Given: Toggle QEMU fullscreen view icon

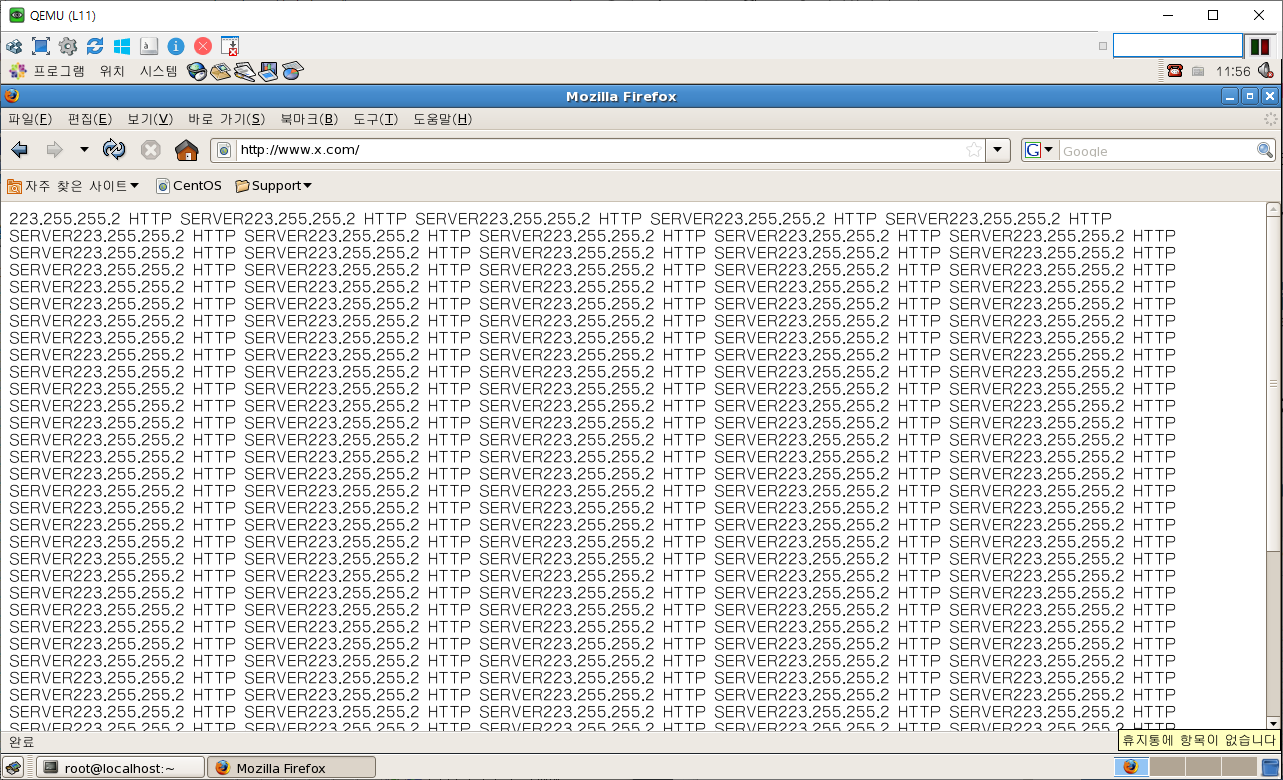Looking at the screenshot, I should tap(41, 46).
